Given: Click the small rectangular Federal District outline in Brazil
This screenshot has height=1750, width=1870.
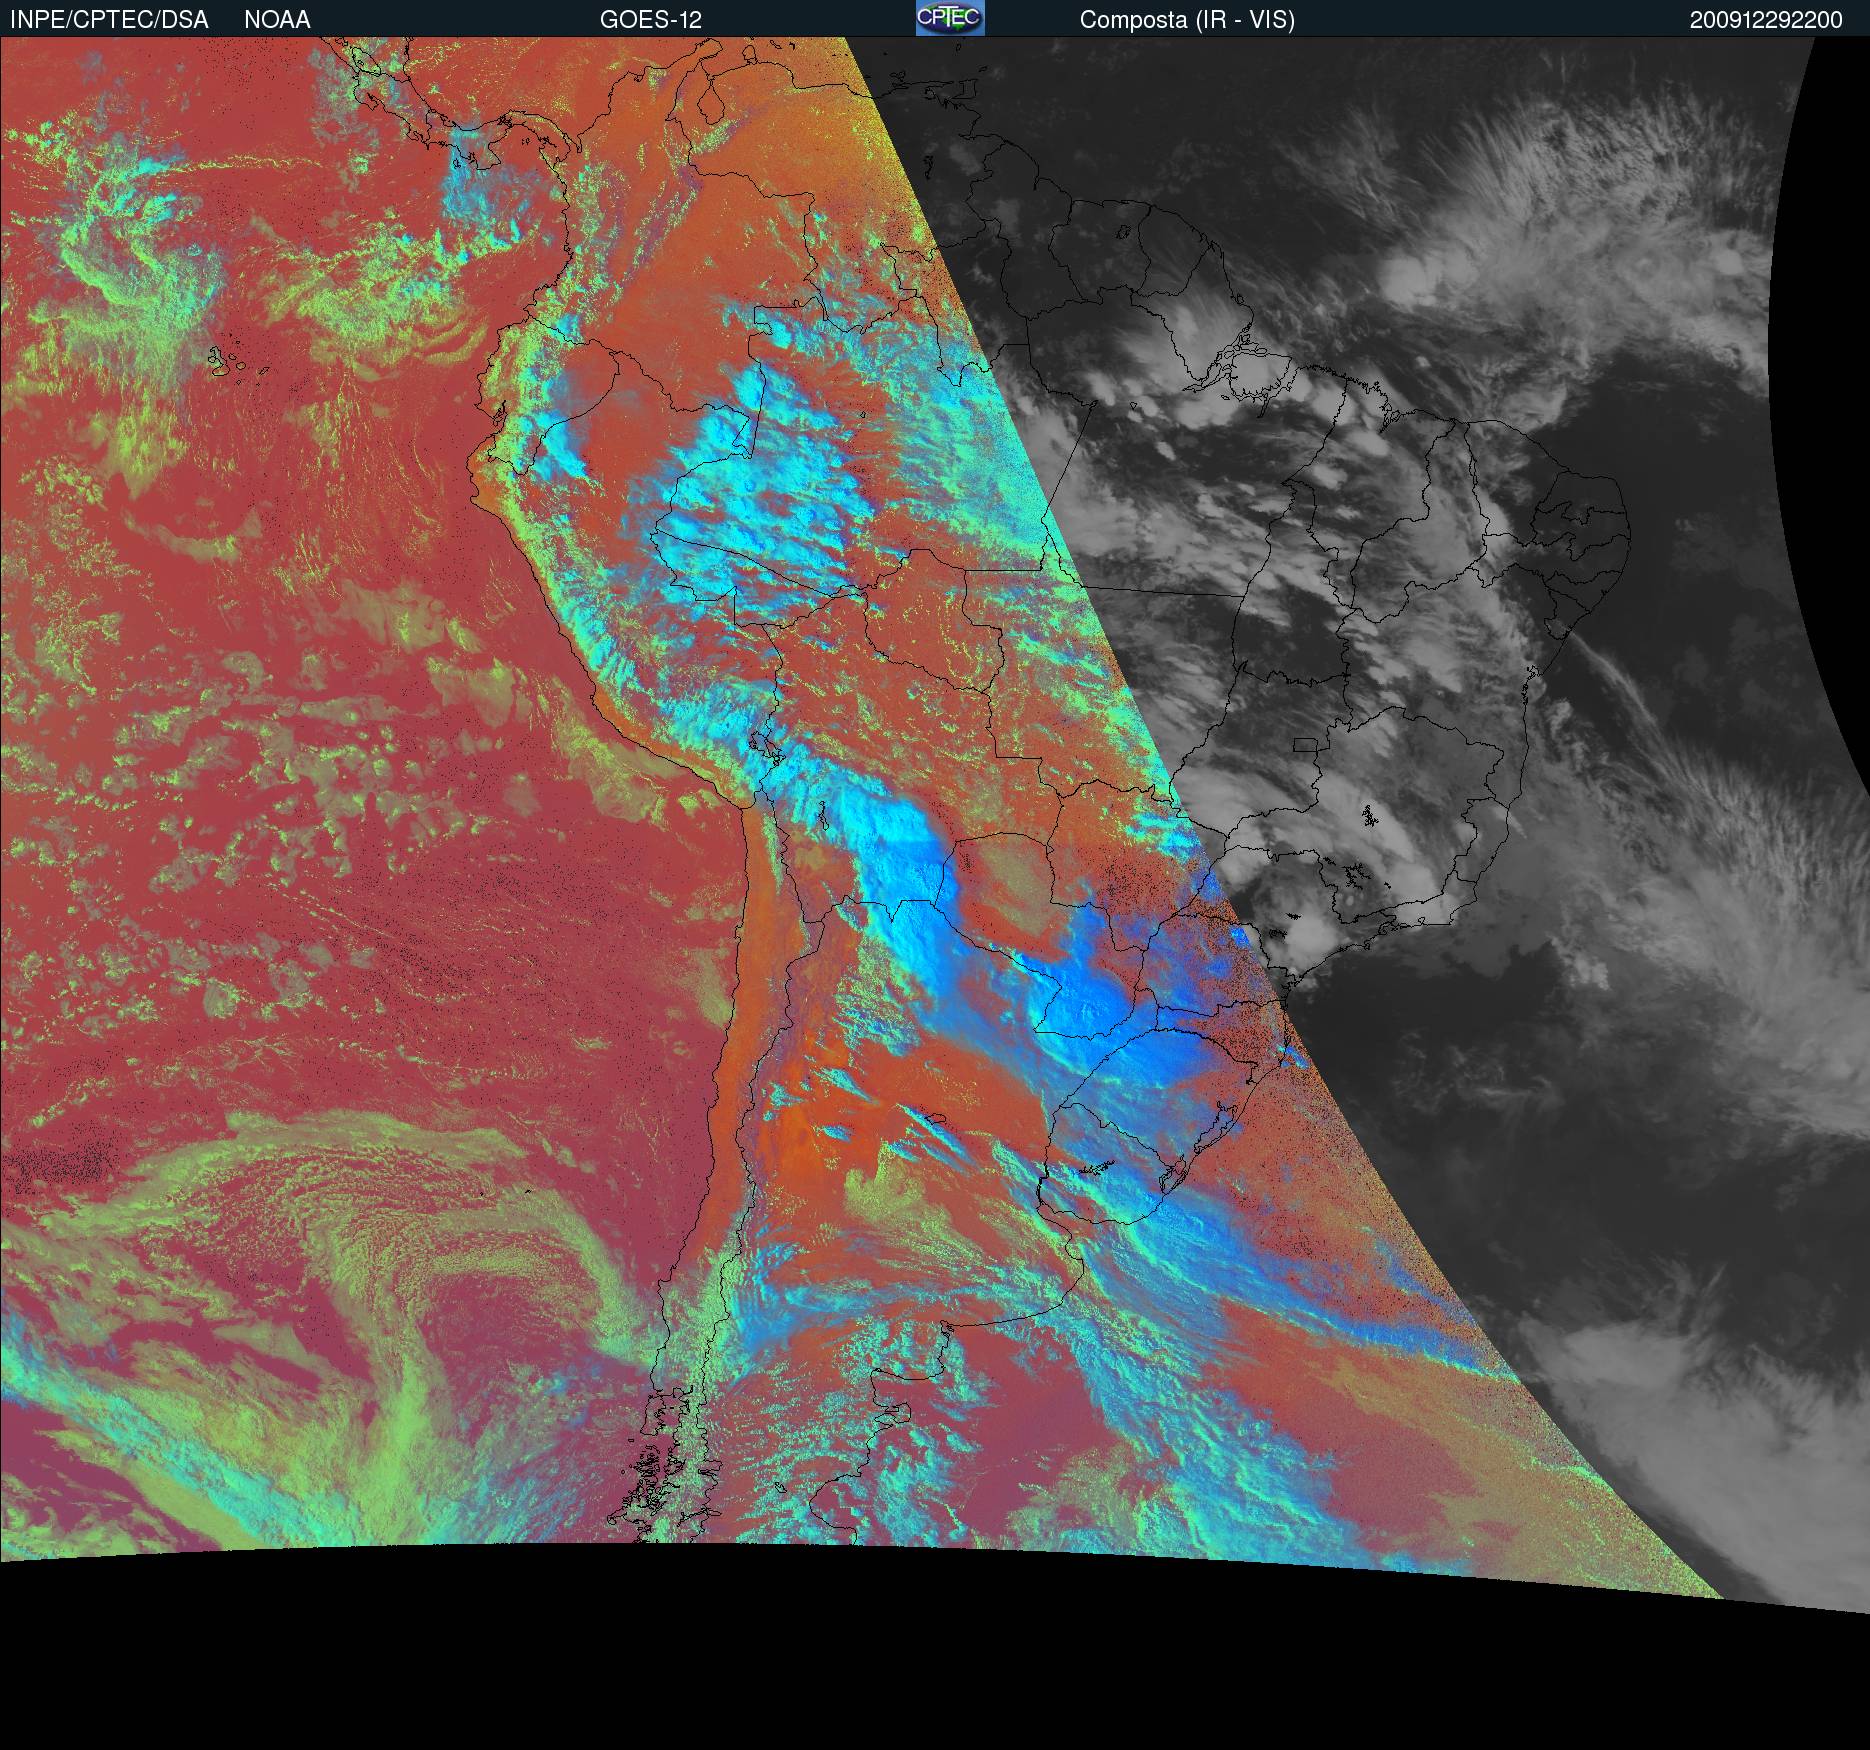Looking at the screenshot, I should [x=1305, y=744].
